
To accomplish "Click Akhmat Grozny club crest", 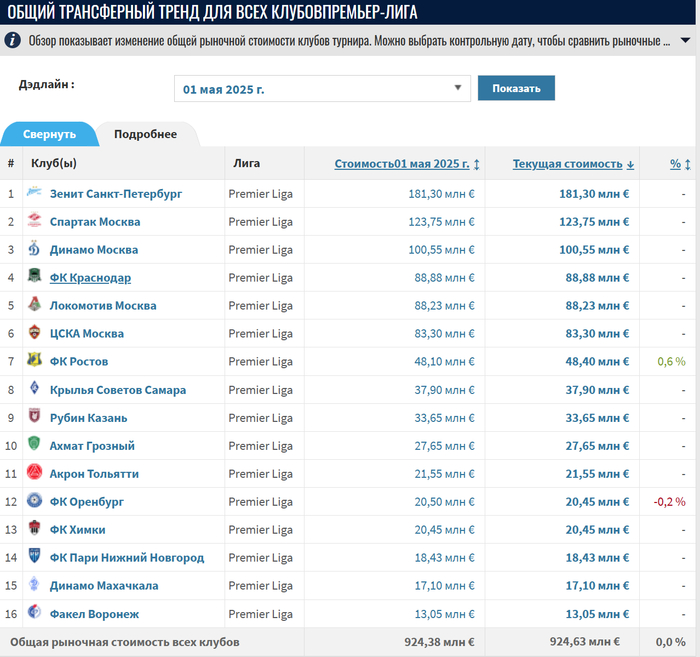I will pyautogui.click(x=34, y=445).
